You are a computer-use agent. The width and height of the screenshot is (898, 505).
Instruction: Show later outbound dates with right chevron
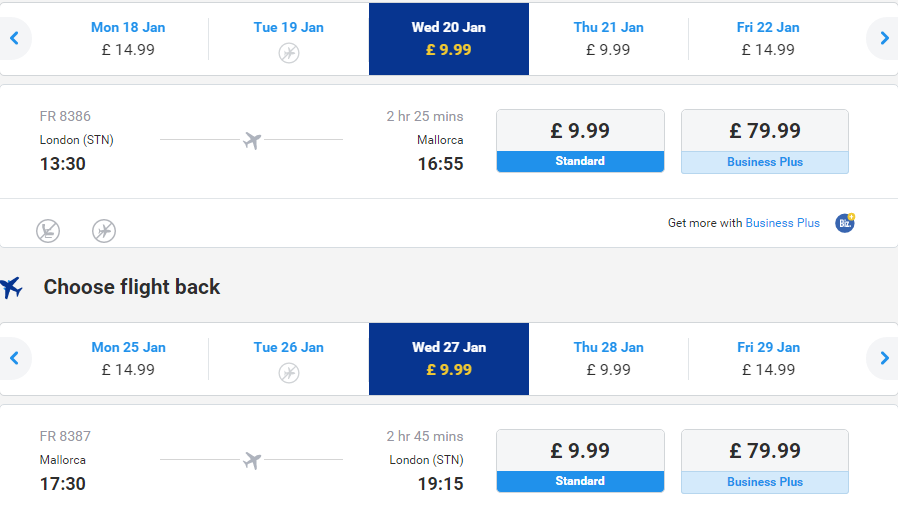[x=884, y=38]
